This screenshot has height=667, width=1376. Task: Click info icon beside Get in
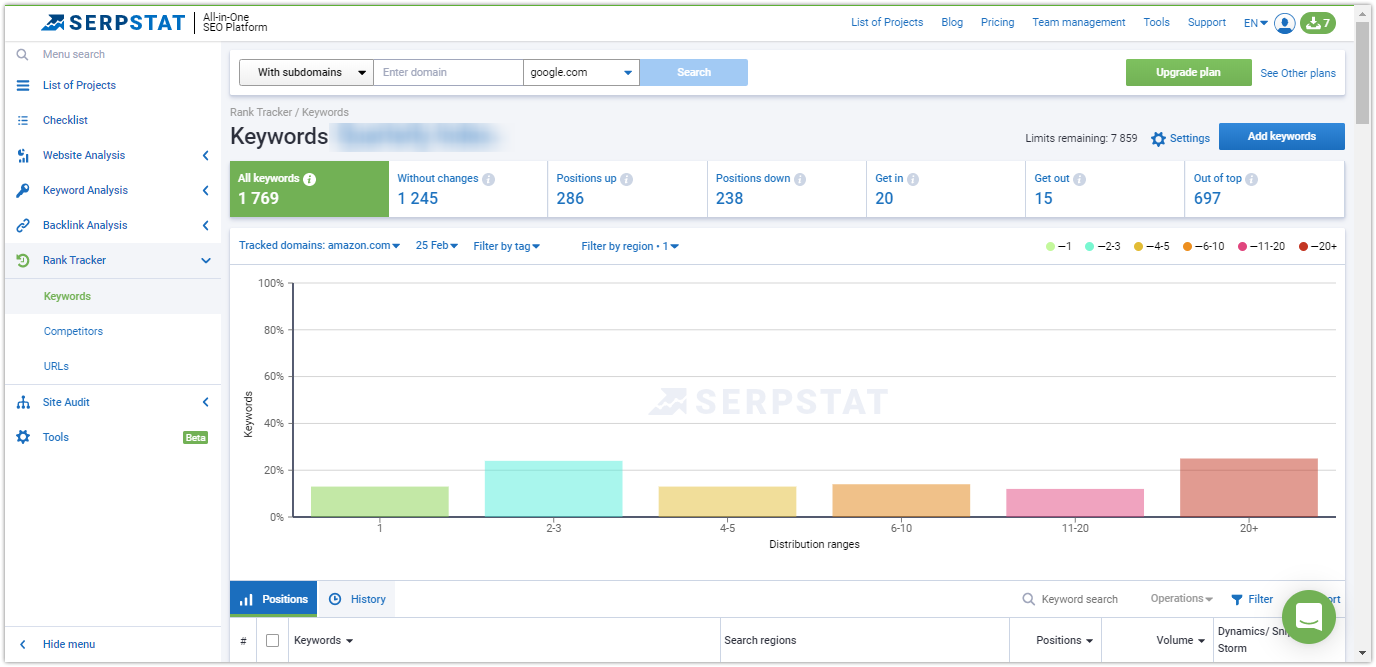913,179
